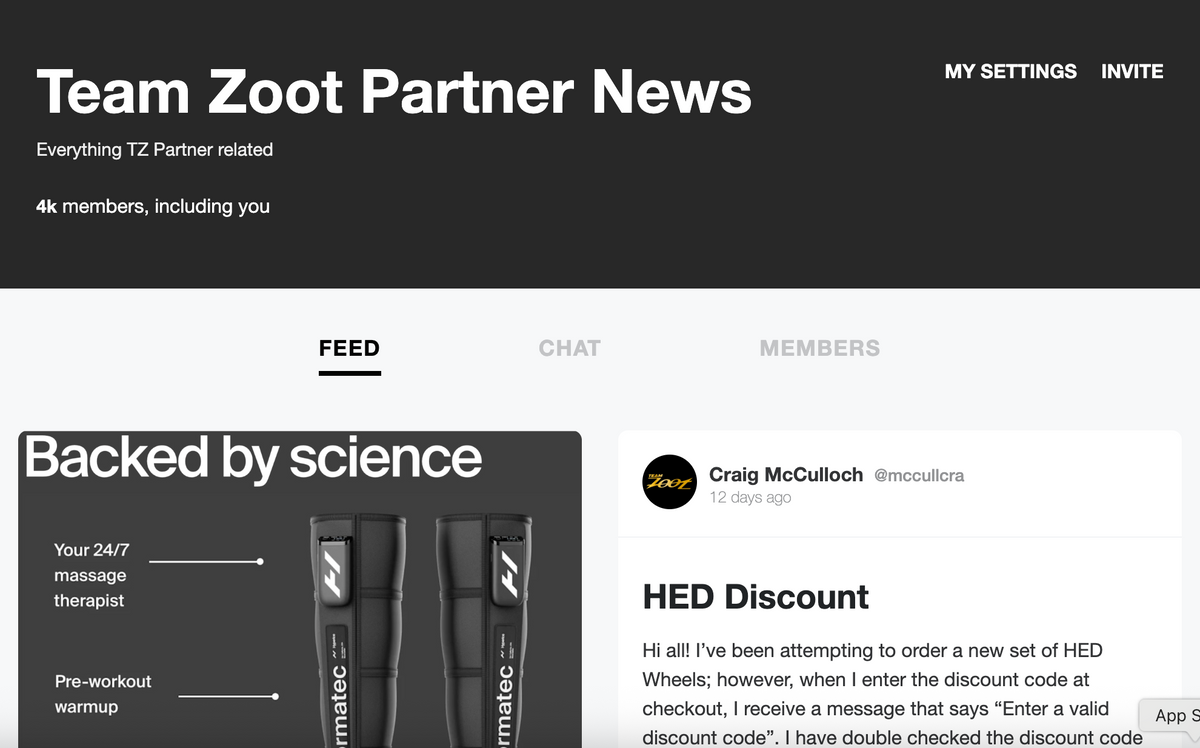This screenshot has width=1200, height=748.
Task: Switch to the FEED tab
Action: (x=349, y=348)
